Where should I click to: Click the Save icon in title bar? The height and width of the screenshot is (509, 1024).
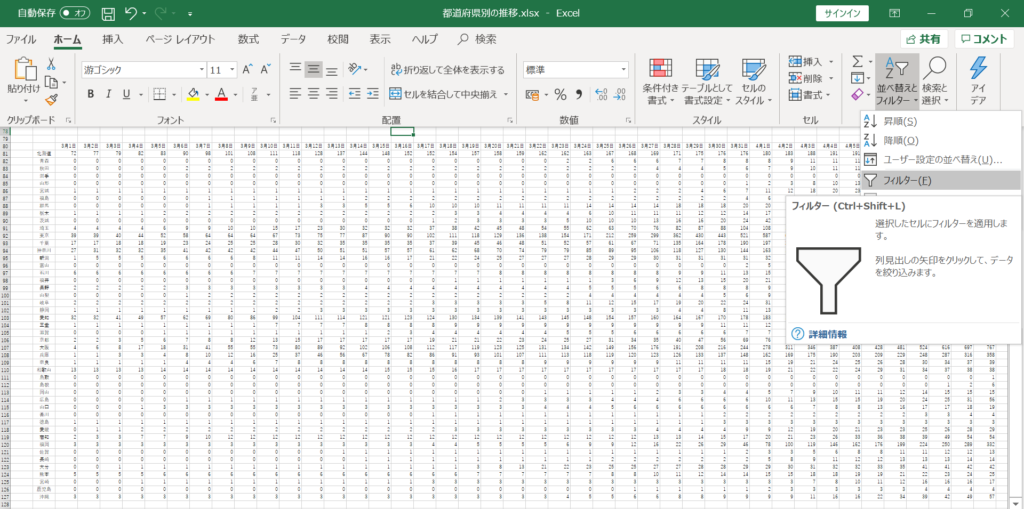tap(109, 13)
